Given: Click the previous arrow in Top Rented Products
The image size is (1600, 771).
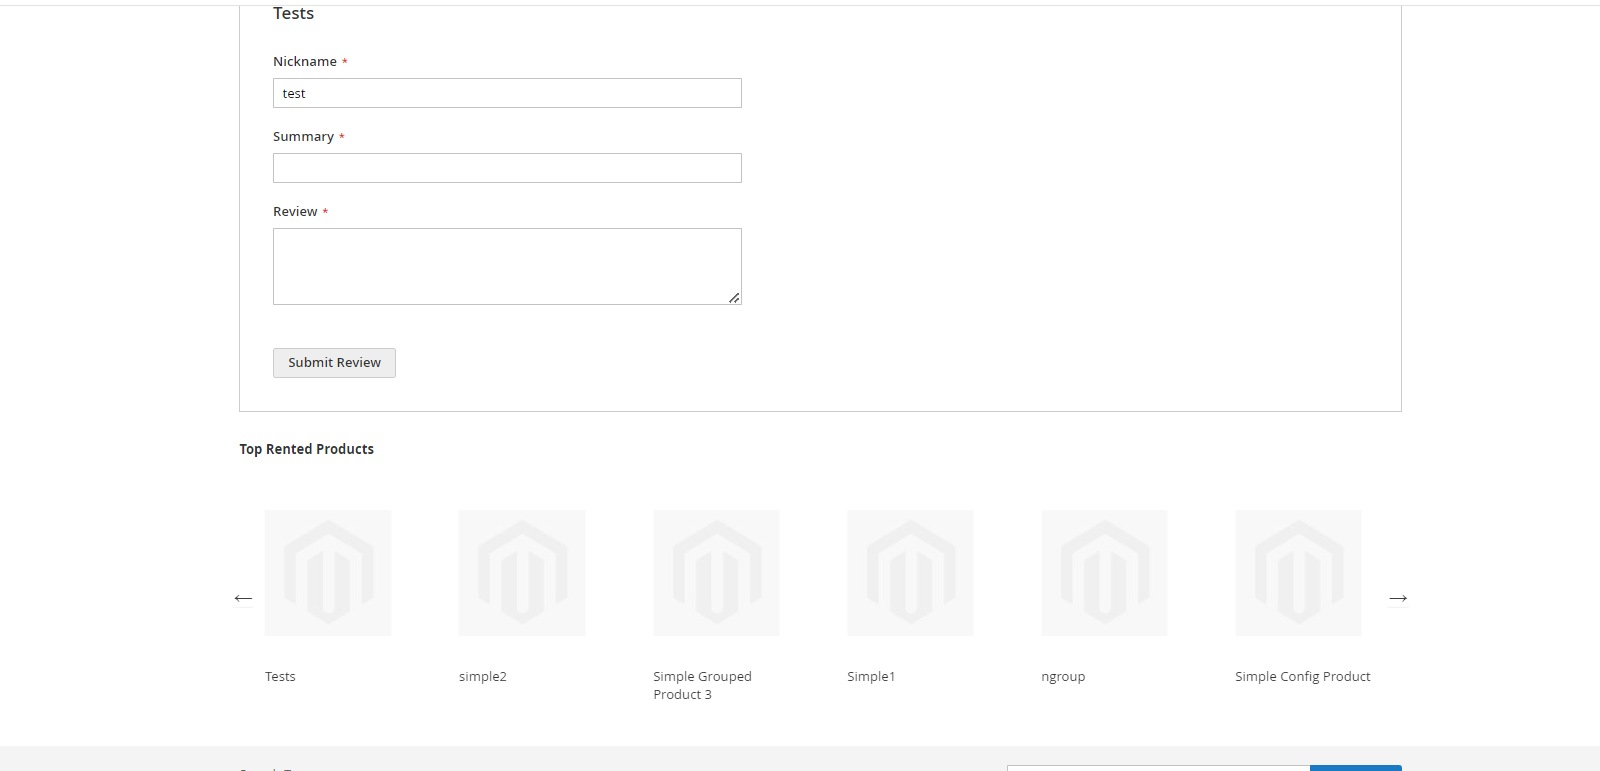Looking at the screenshot, I should [x=243, y=598].
